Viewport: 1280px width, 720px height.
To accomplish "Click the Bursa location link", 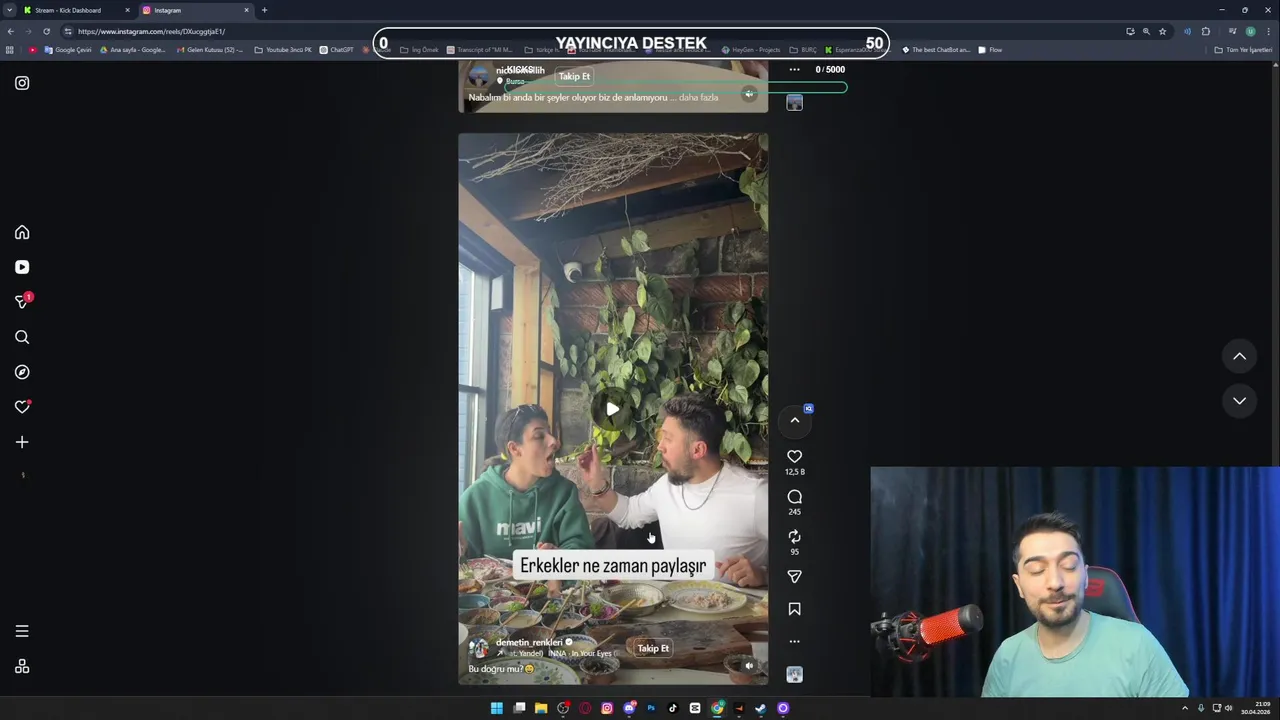I will 515,81.
